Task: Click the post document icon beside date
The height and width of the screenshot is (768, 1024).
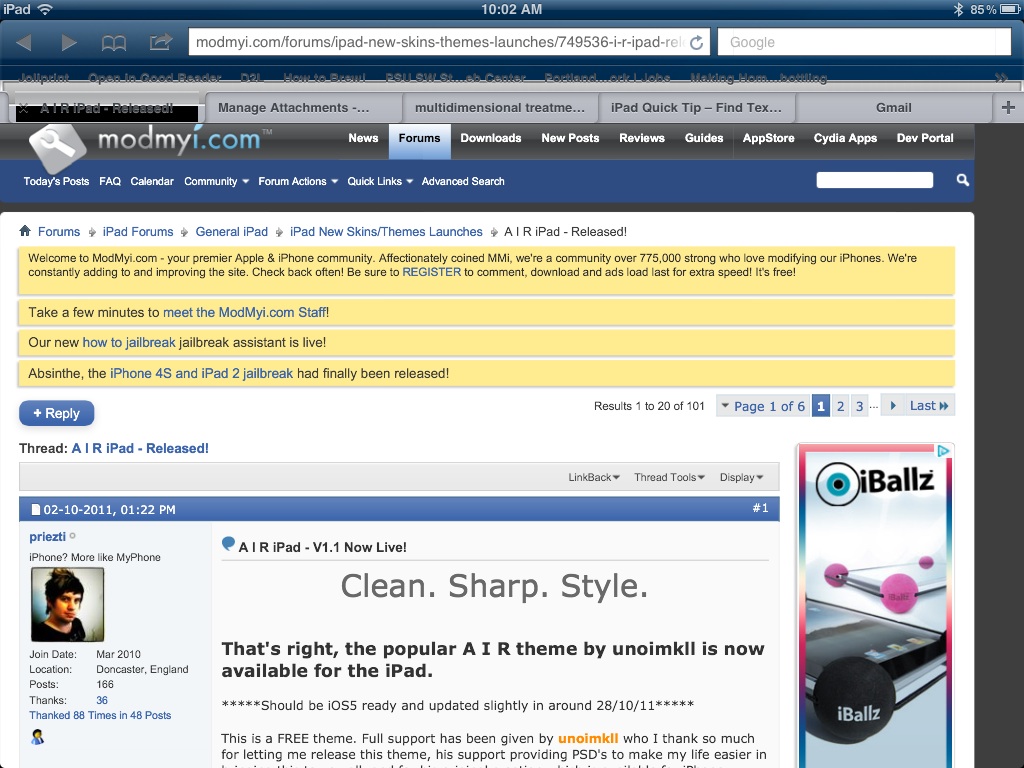Action: point(35,509)
